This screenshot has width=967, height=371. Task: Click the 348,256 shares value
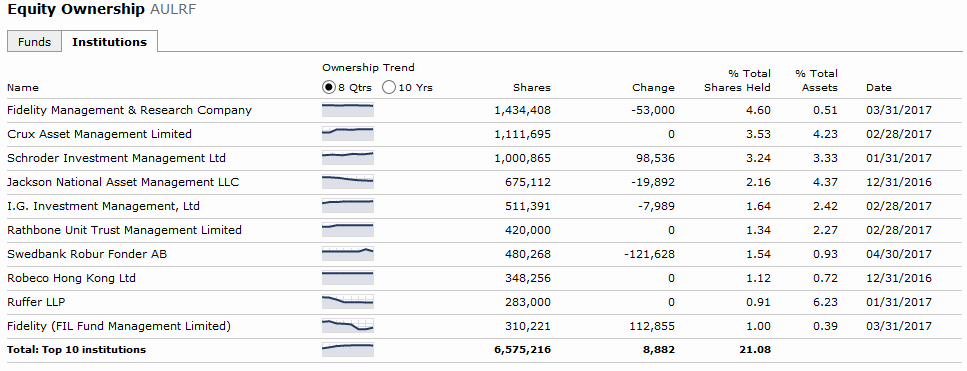tap(529, 279)
